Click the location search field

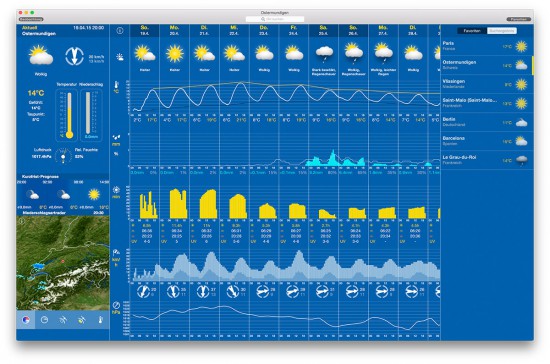point(275,19)
